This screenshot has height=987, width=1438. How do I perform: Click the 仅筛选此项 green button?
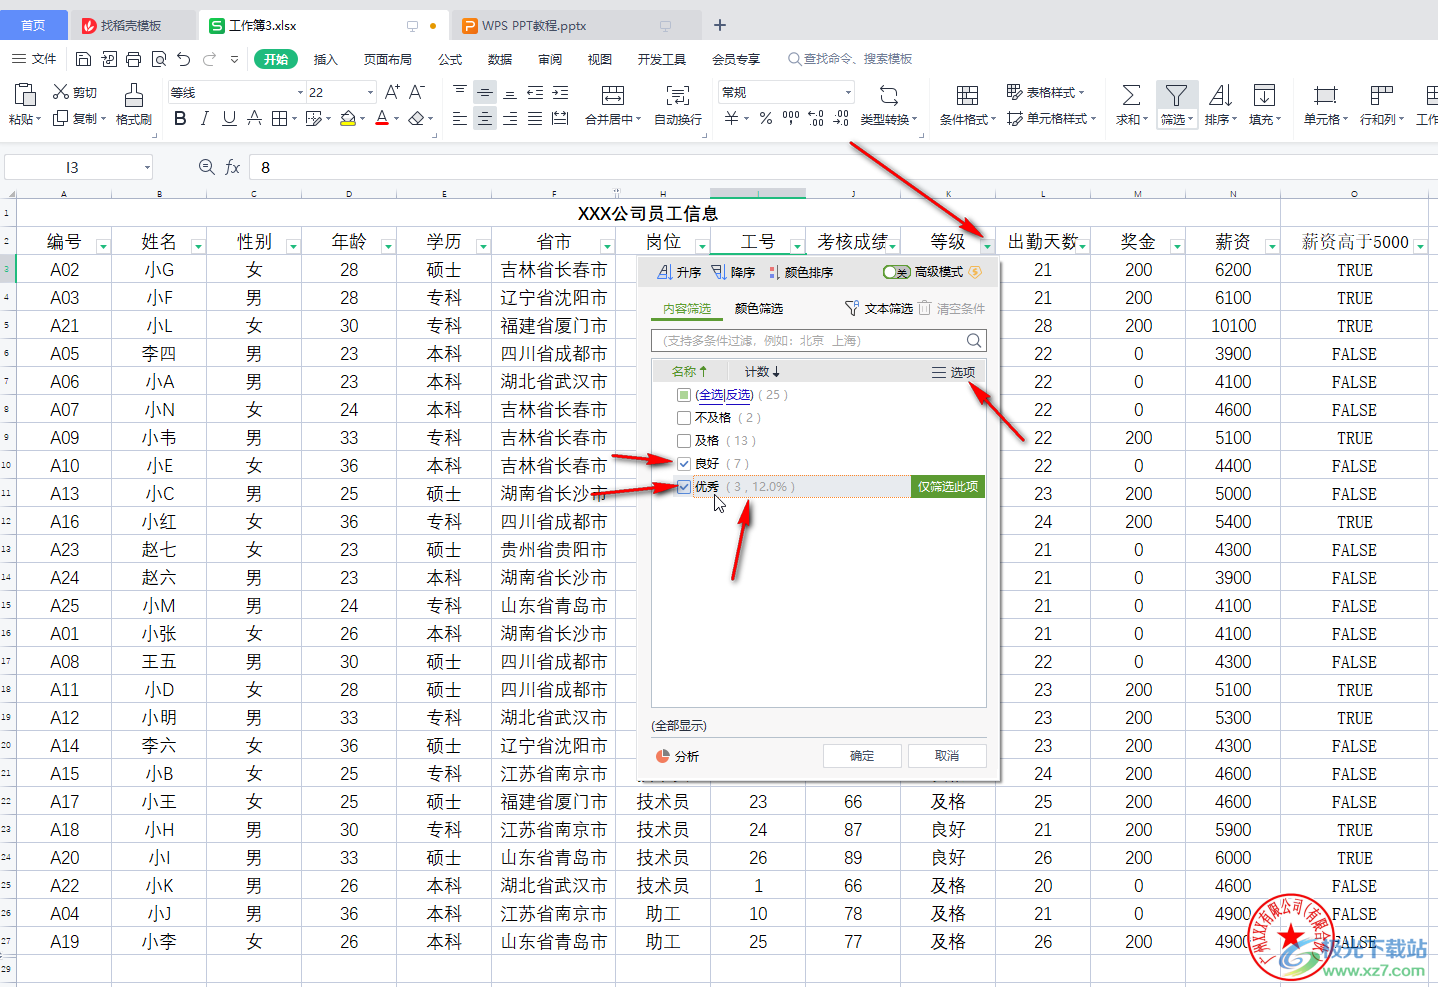pos(948,487)
